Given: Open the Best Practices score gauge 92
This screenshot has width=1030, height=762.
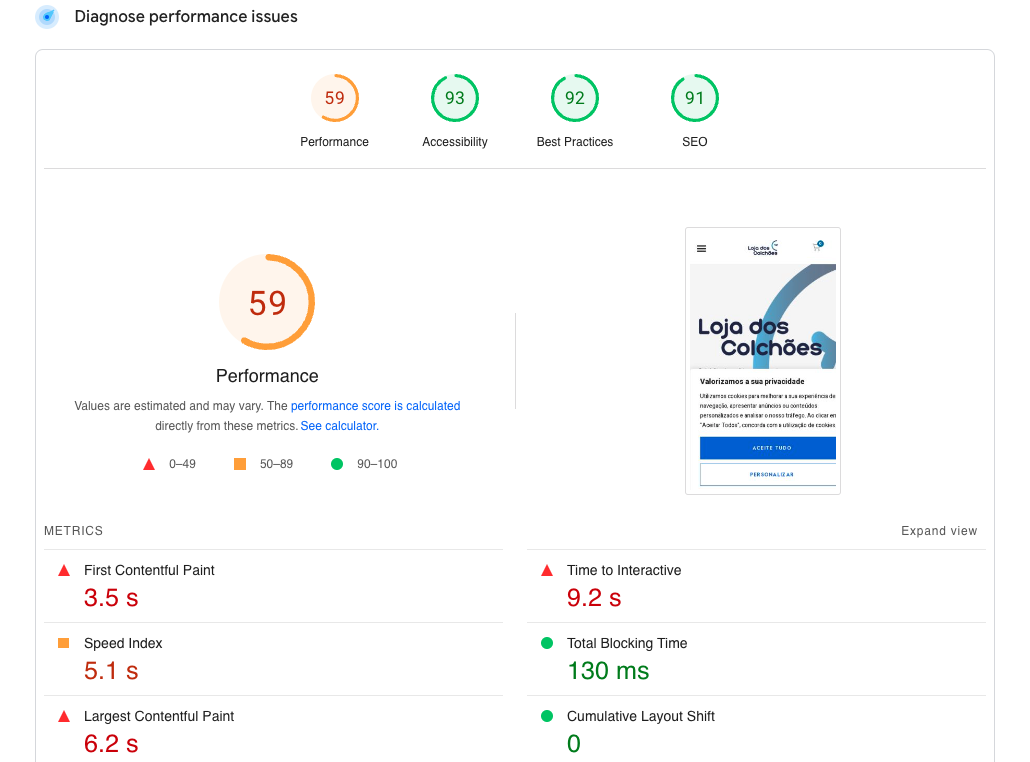Looking at the screenshot, I should 575,98.
